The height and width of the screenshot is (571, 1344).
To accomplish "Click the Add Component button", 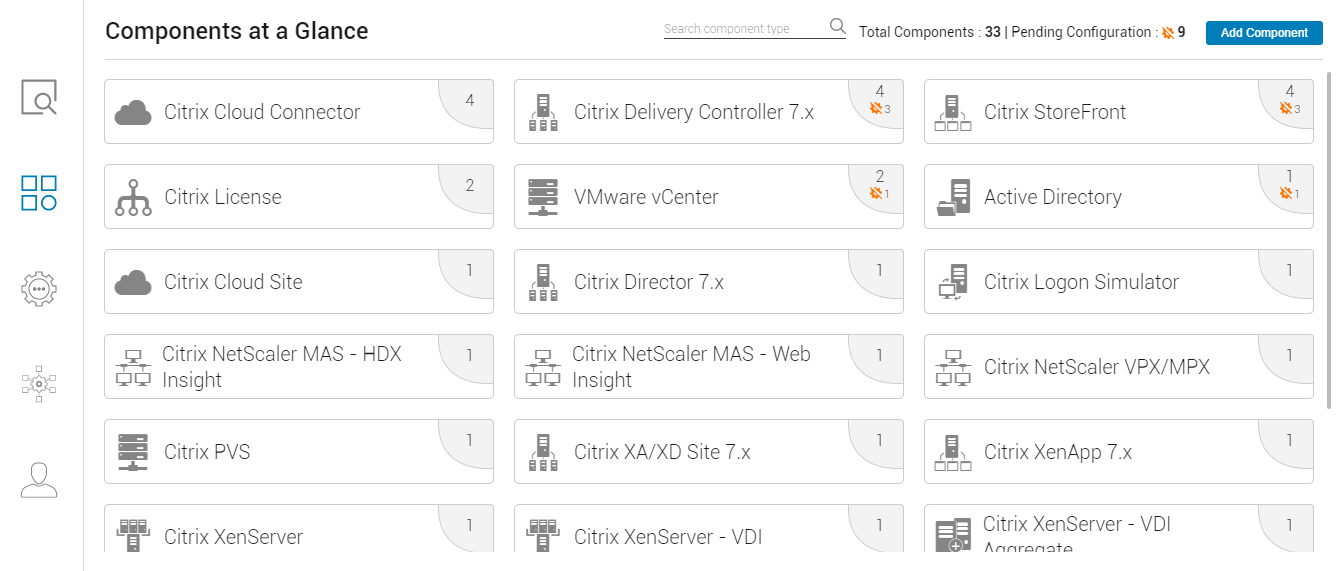I will tap(1264, 33).
